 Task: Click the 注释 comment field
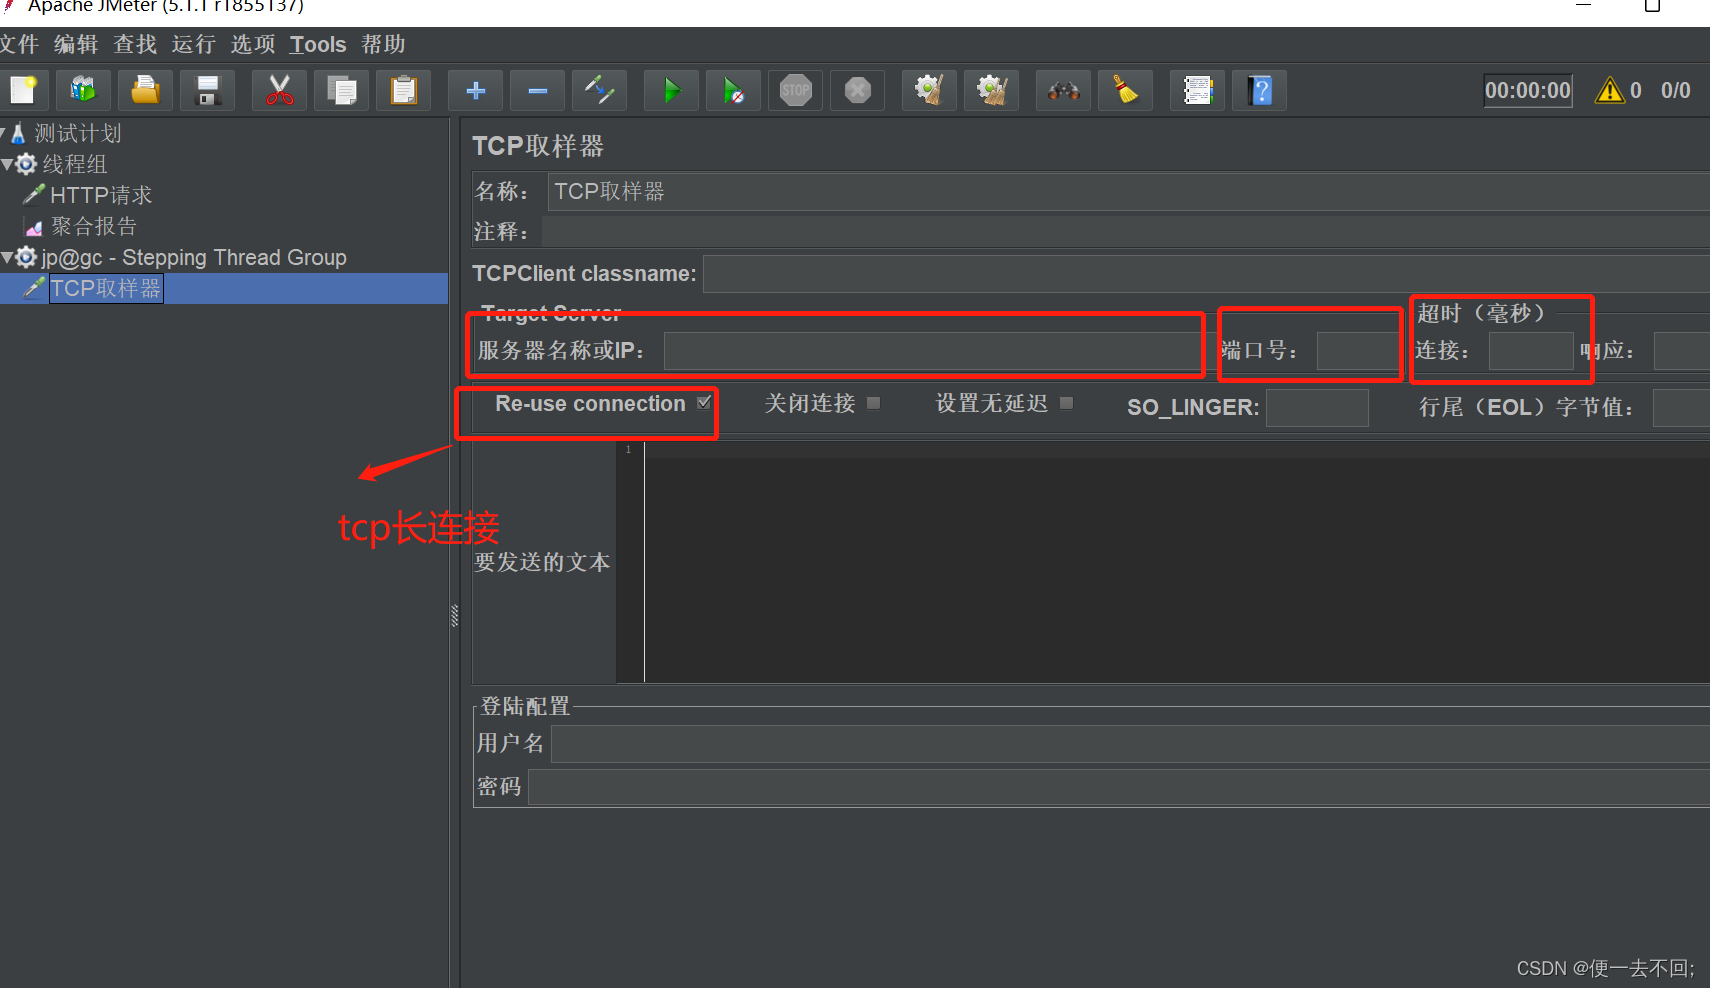point(1125,232)
